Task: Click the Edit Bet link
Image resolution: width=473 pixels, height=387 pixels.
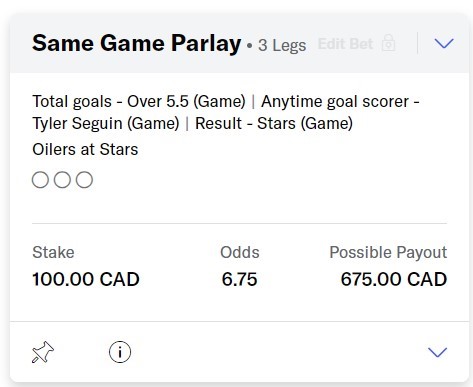Action: [345, 44]
